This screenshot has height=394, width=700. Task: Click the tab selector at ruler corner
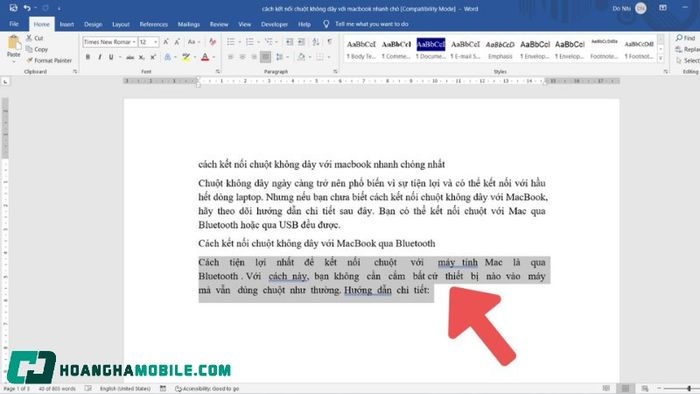tap(5, 82)
